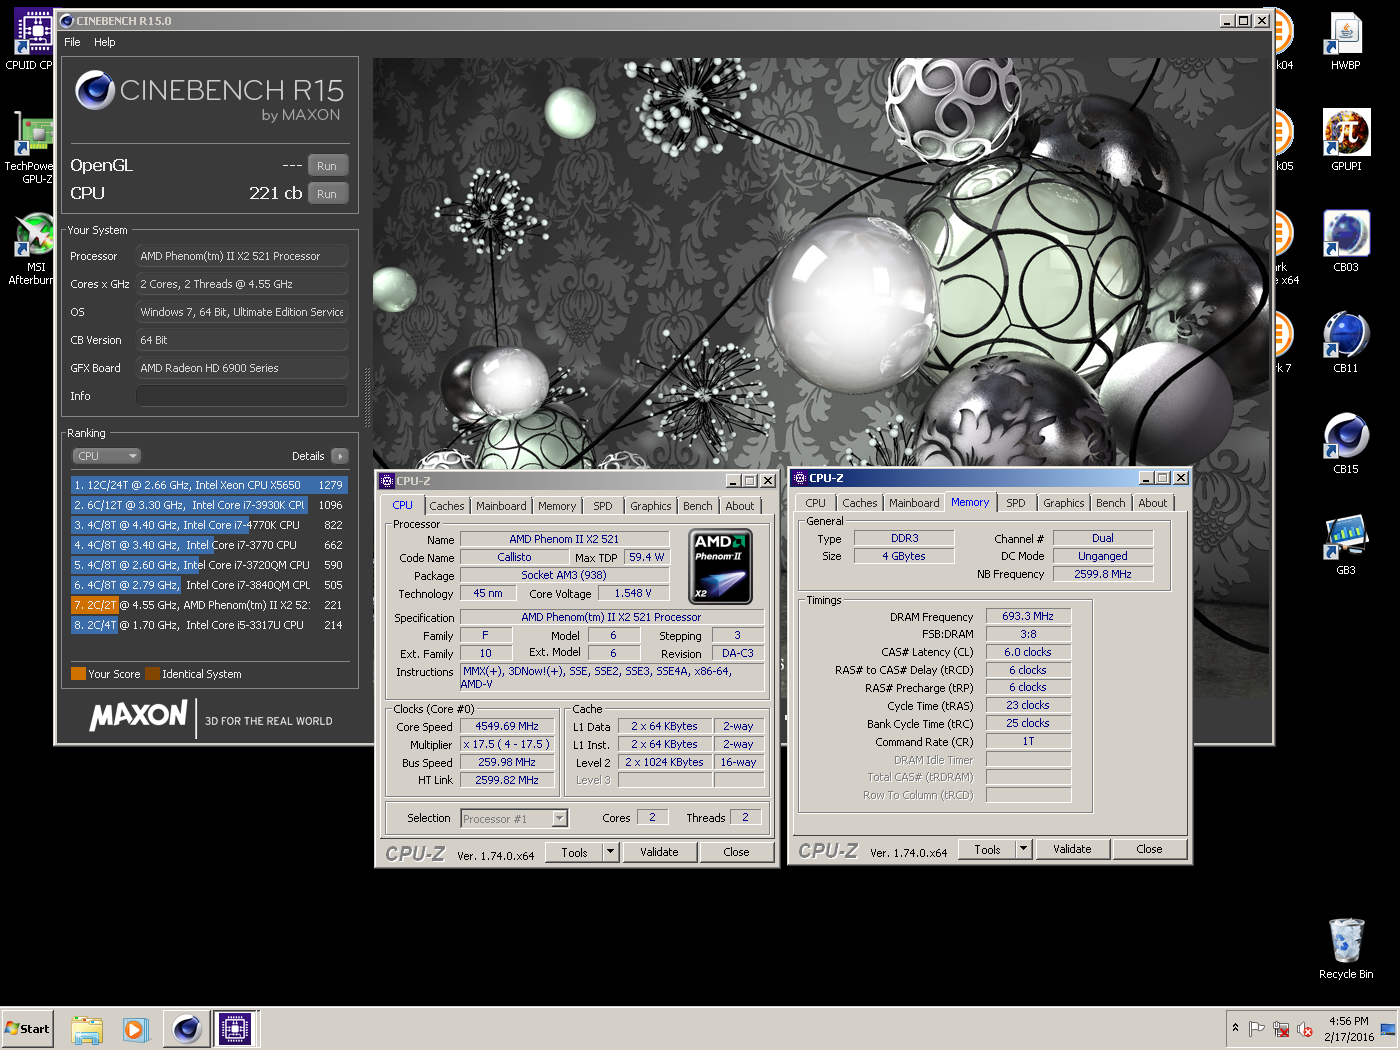Open the GB3 desktop shortcut
The width and height of the screenshot is (1400, 1050).
[x=1345, y=544]
